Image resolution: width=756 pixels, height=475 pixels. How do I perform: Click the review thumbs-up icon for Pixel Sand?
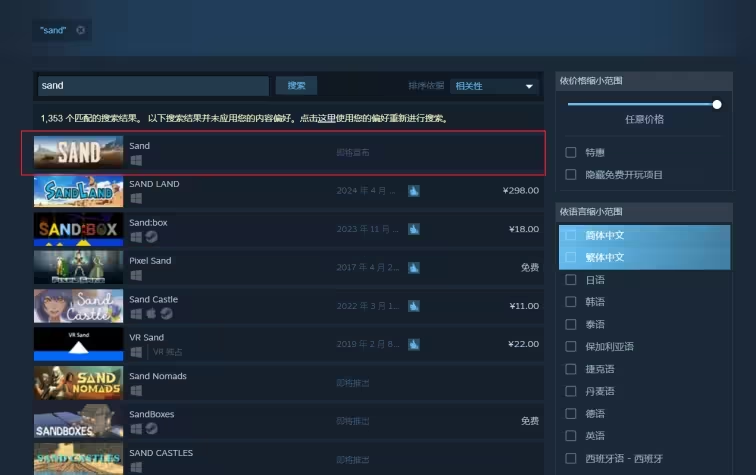tap(414, 268)
